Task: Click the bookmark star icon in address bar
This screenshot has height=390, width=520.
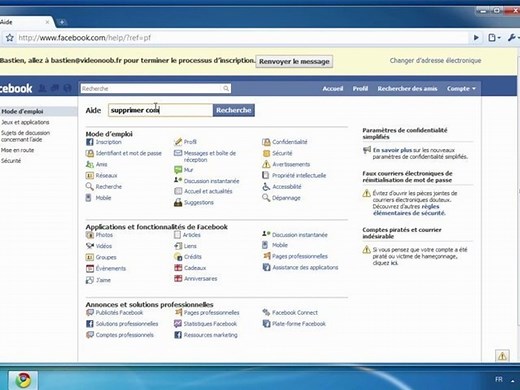Action: coord(10,38)
